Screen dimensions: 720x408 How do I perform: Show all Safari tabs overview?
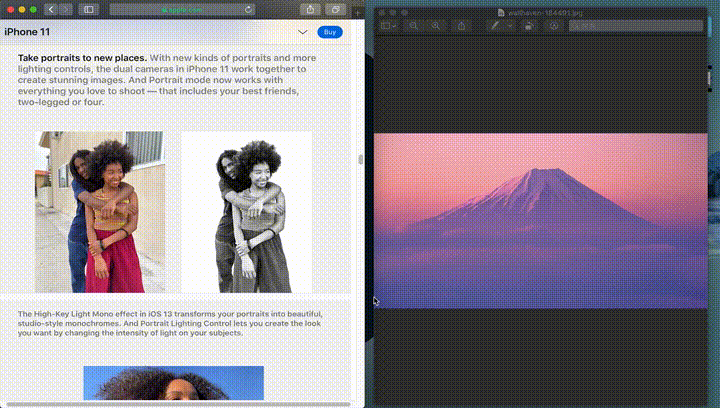coord(336,9)
